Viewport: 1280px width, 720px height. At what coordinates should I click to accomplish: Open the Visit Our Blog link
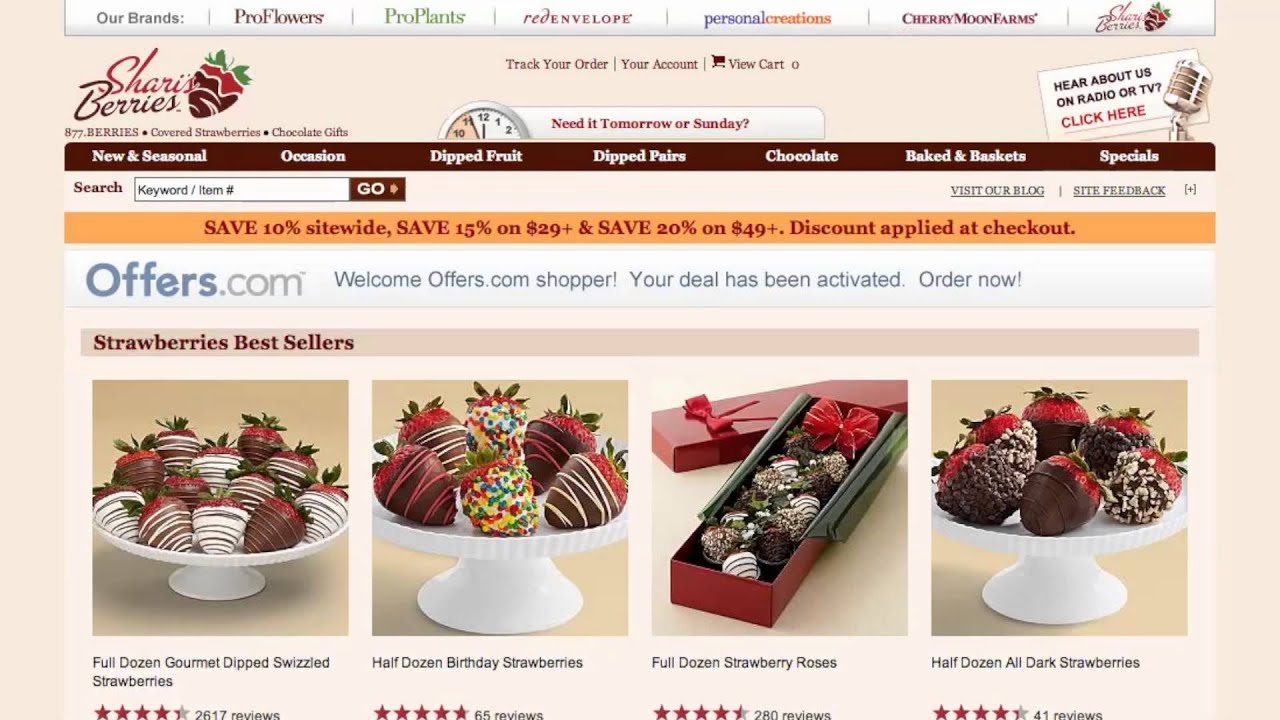click(997, 190)
